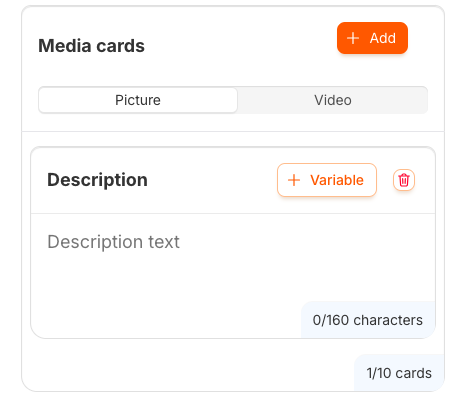Click the placeholder 'Description text'
450x404 pixels.
pyautogui.click(x=113, y=242)
